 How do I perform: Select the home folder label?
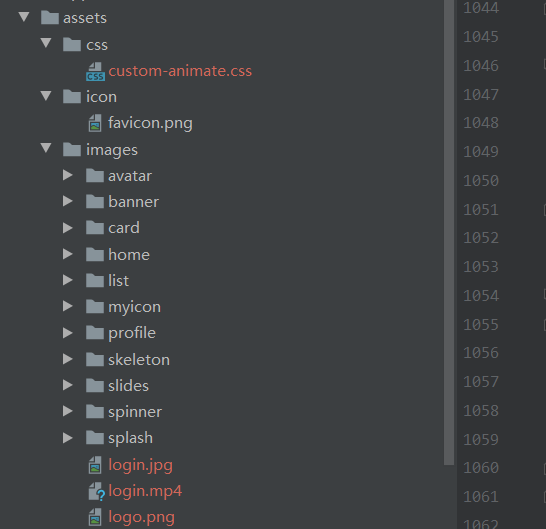[129, 255]
